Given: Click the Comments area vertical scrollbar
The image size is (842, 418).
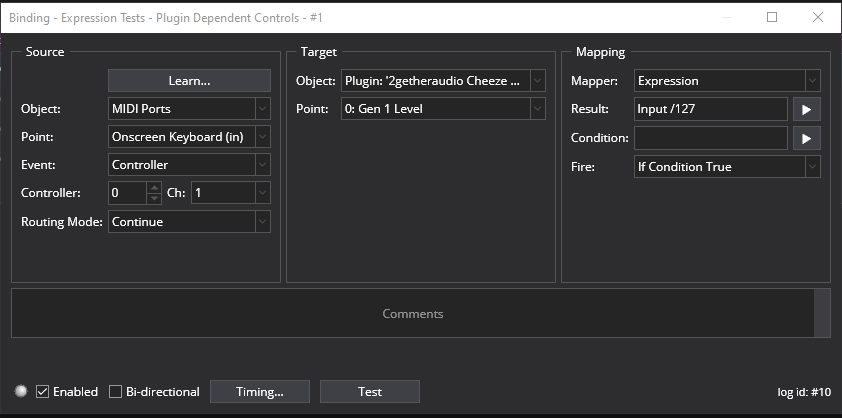Looking at the screenshot, I should [822, 314].
